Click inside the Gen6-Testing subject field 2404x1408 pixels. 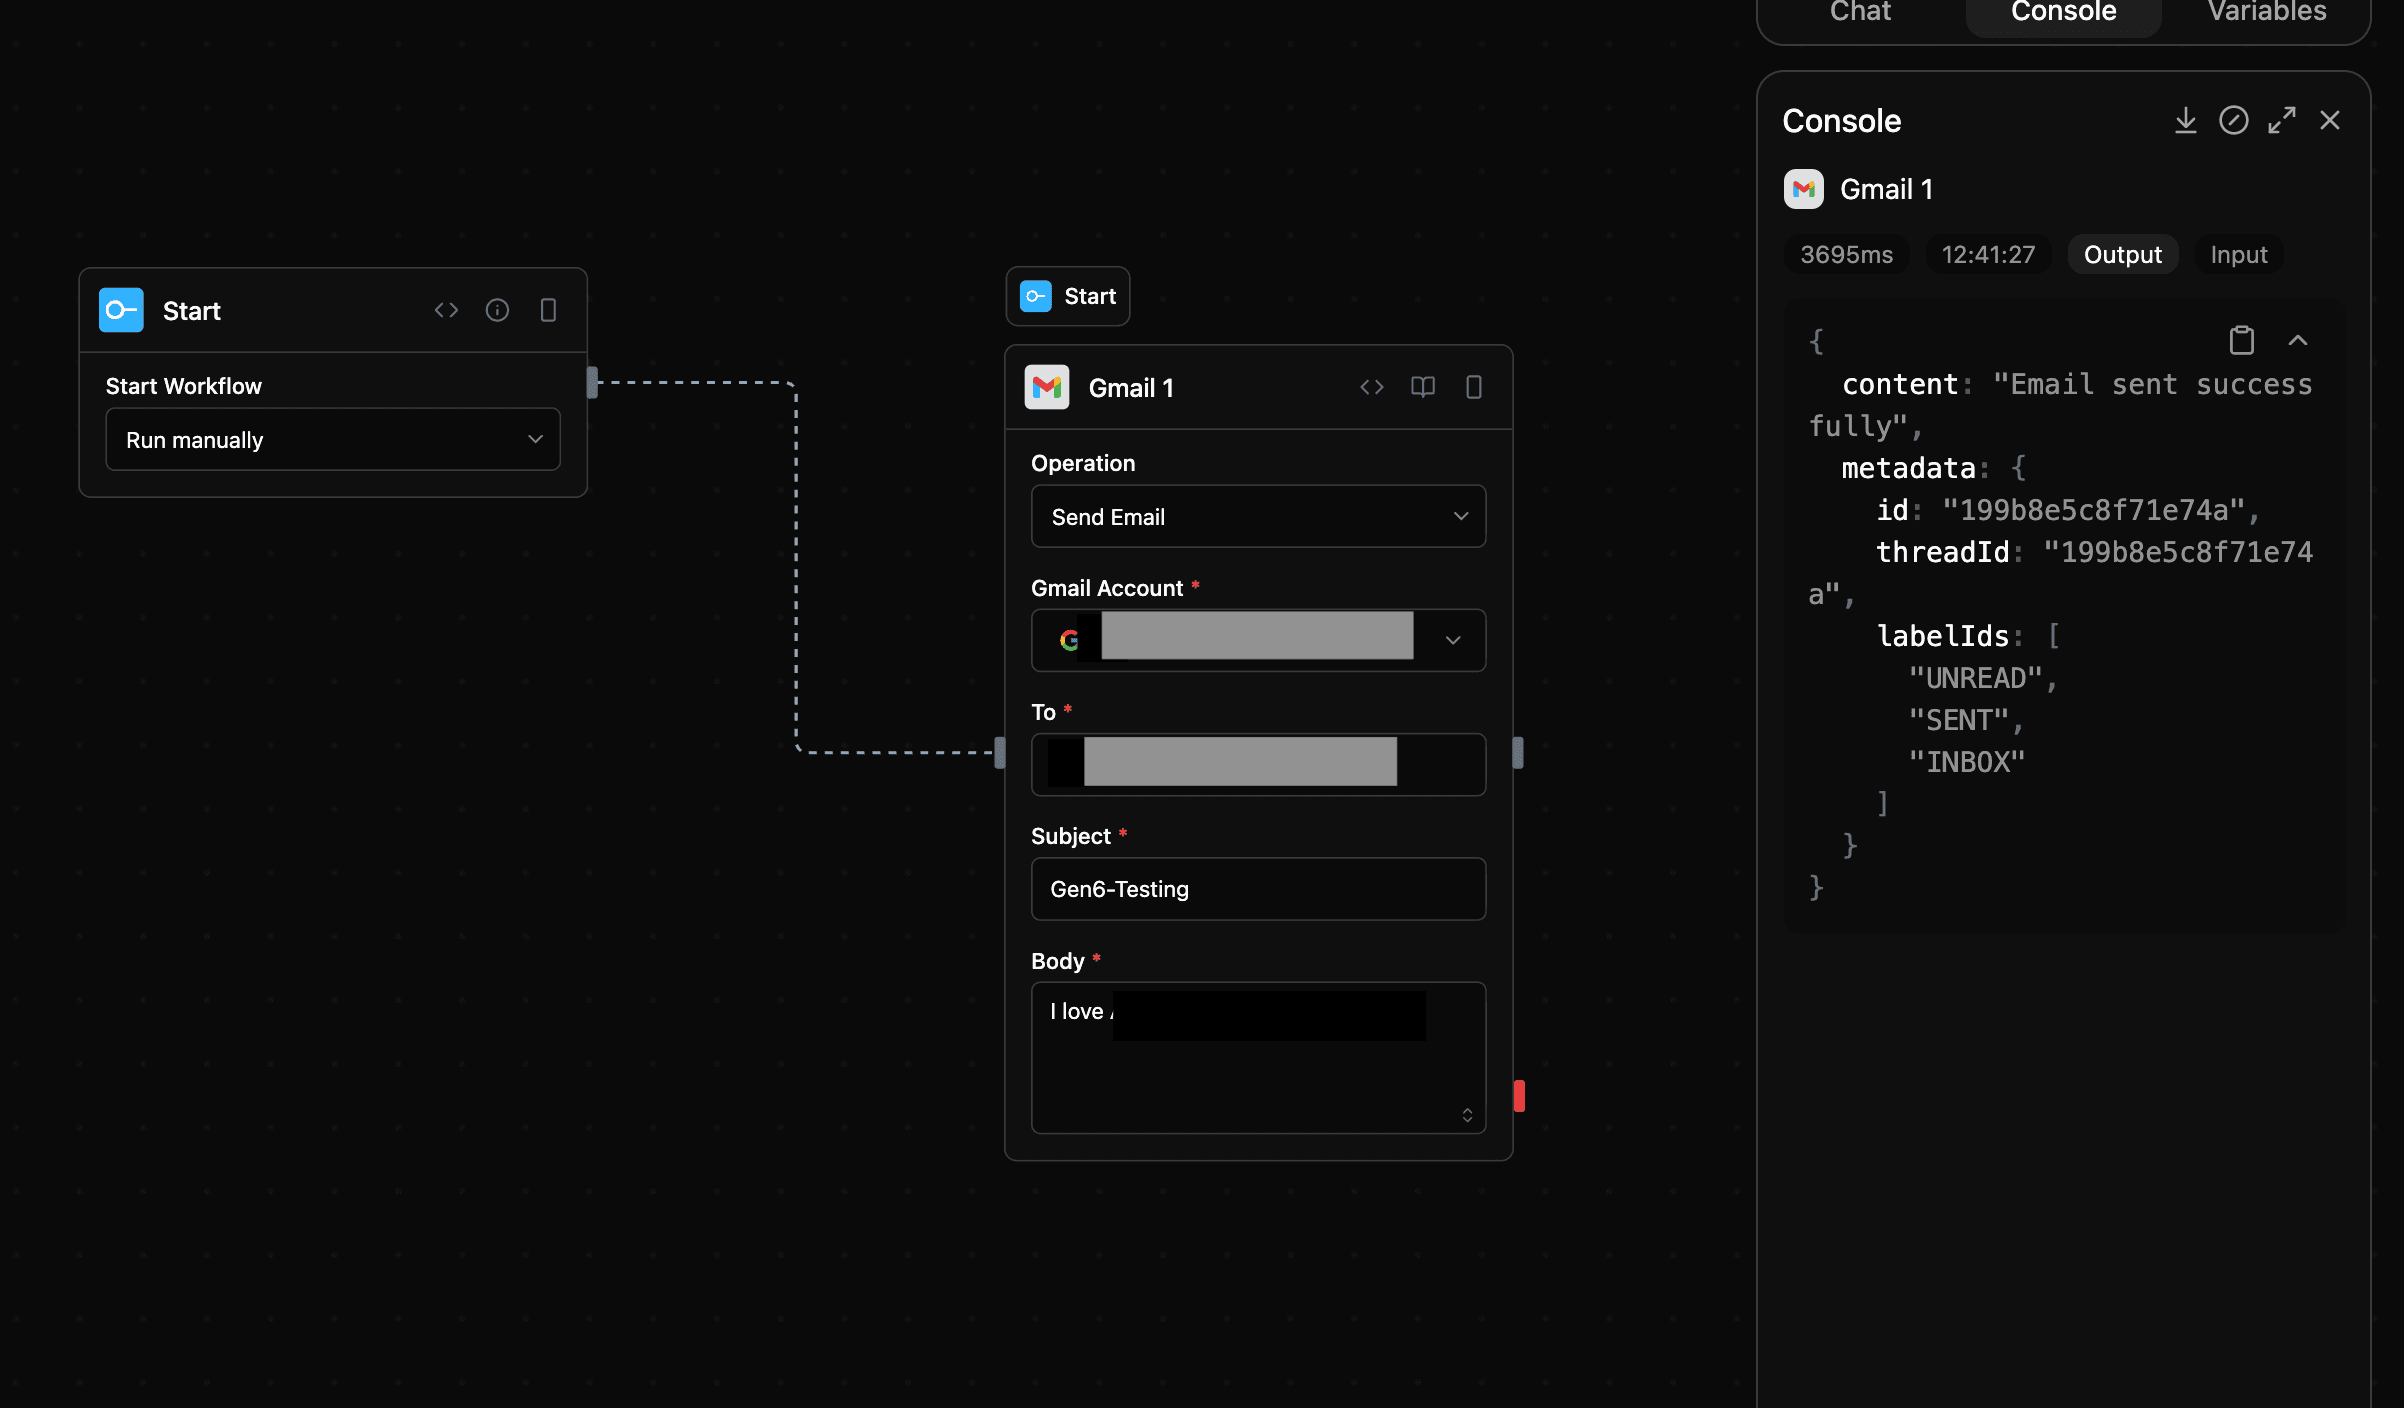(1257, 889)
